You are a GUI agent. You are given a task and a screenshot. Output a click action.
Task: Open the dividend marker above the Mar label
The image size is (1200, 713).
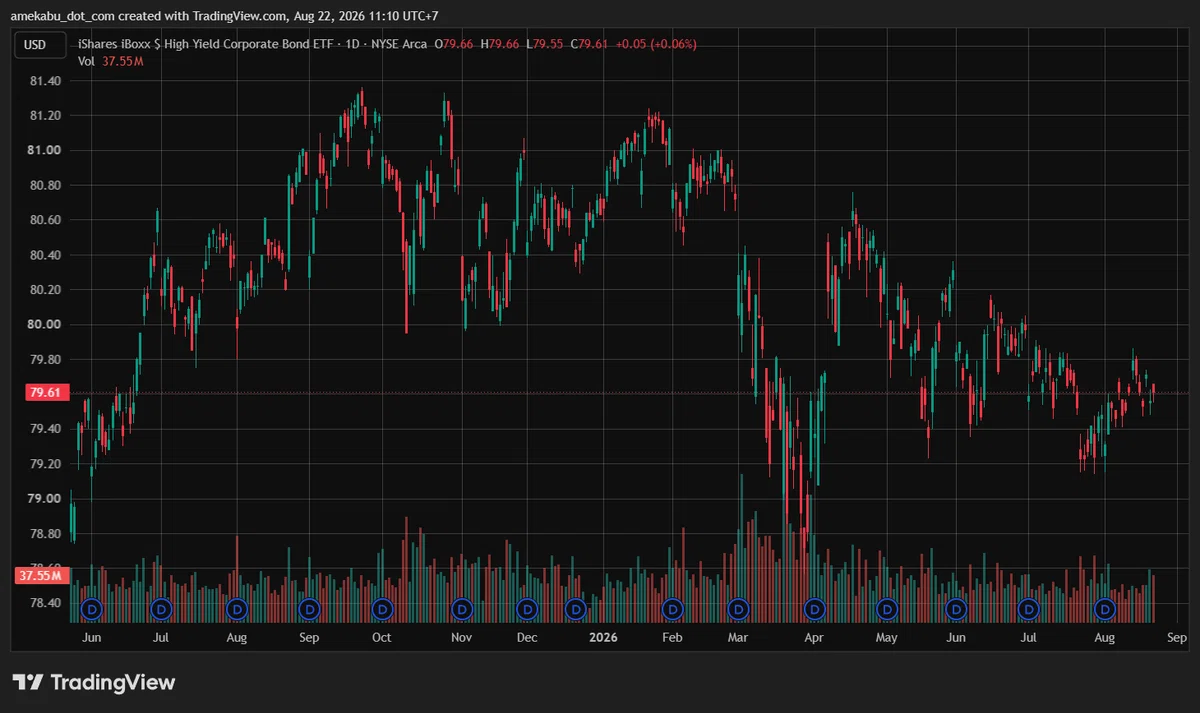[739, 608]
